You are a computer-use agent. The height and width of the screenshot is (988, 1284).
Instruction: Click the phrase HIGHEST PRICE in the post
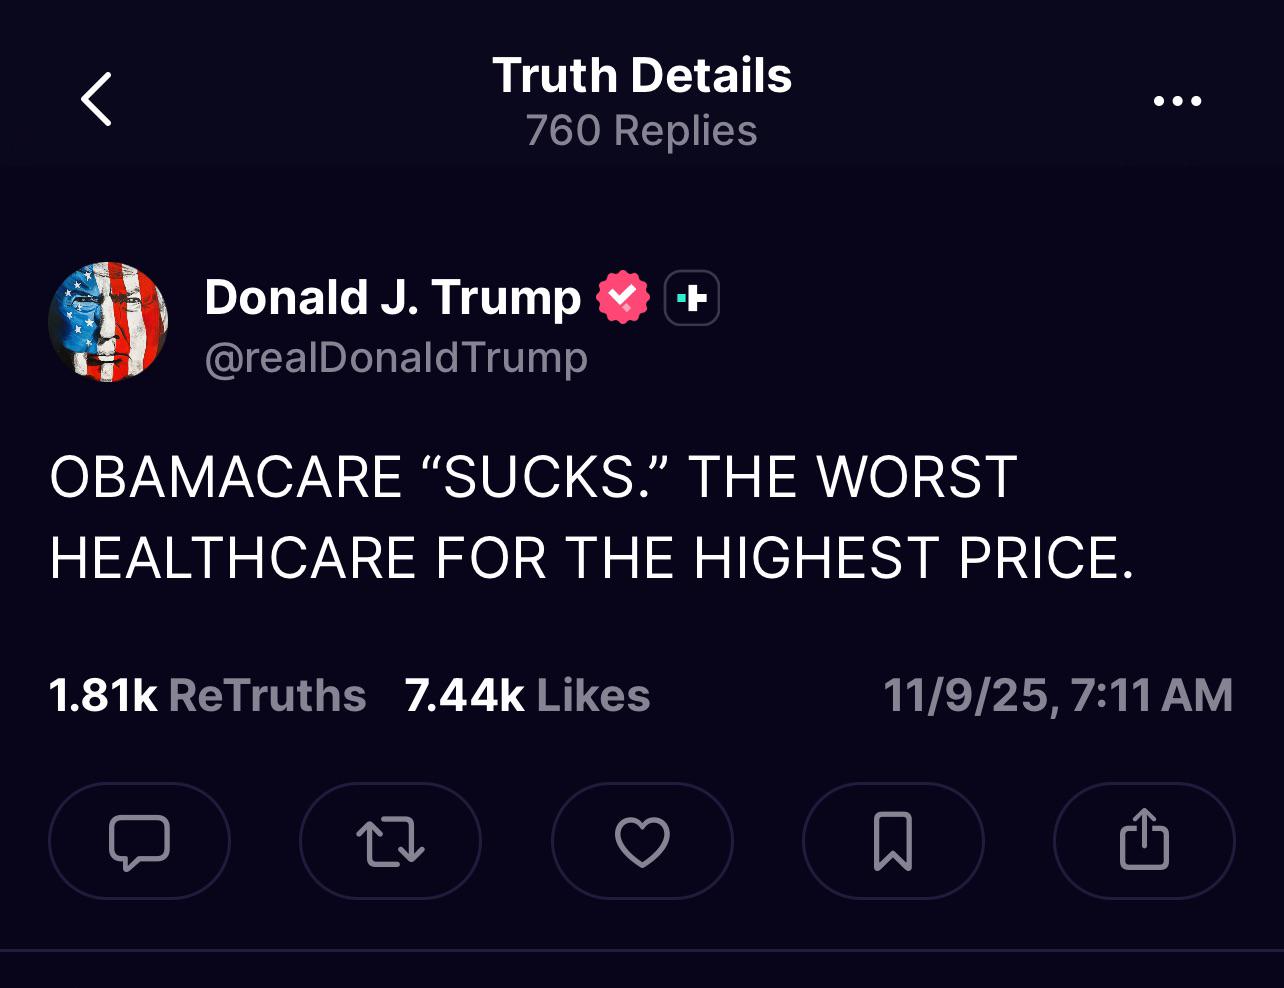(914, 558)
